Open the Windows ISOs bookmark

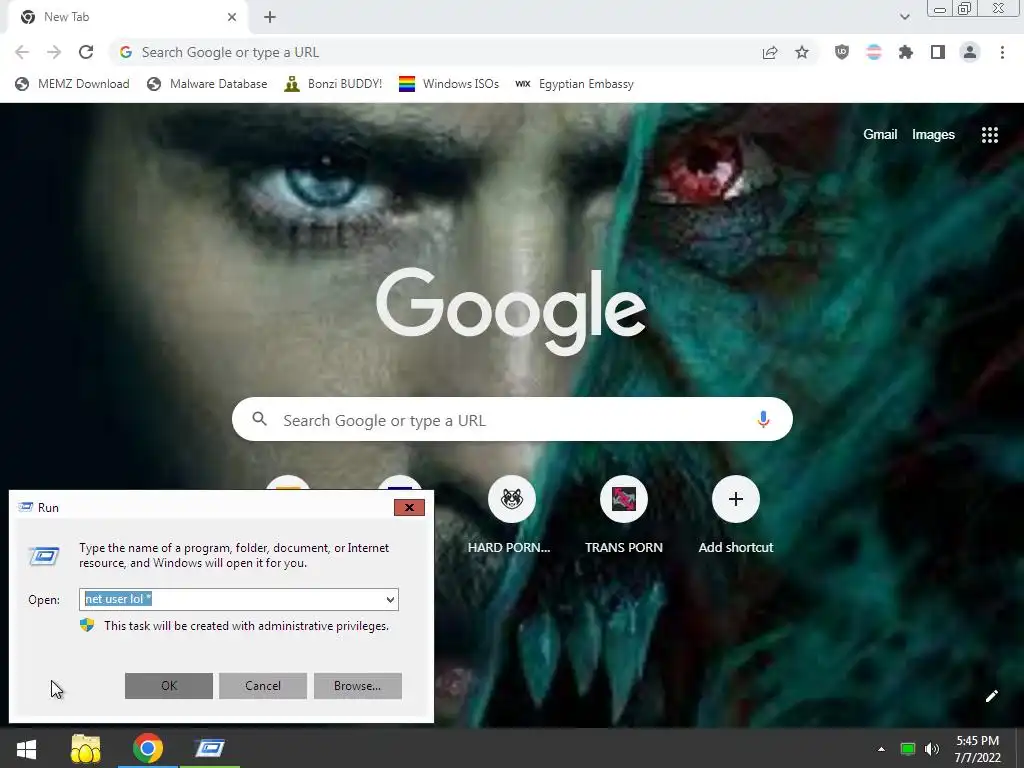pos(449,84)
